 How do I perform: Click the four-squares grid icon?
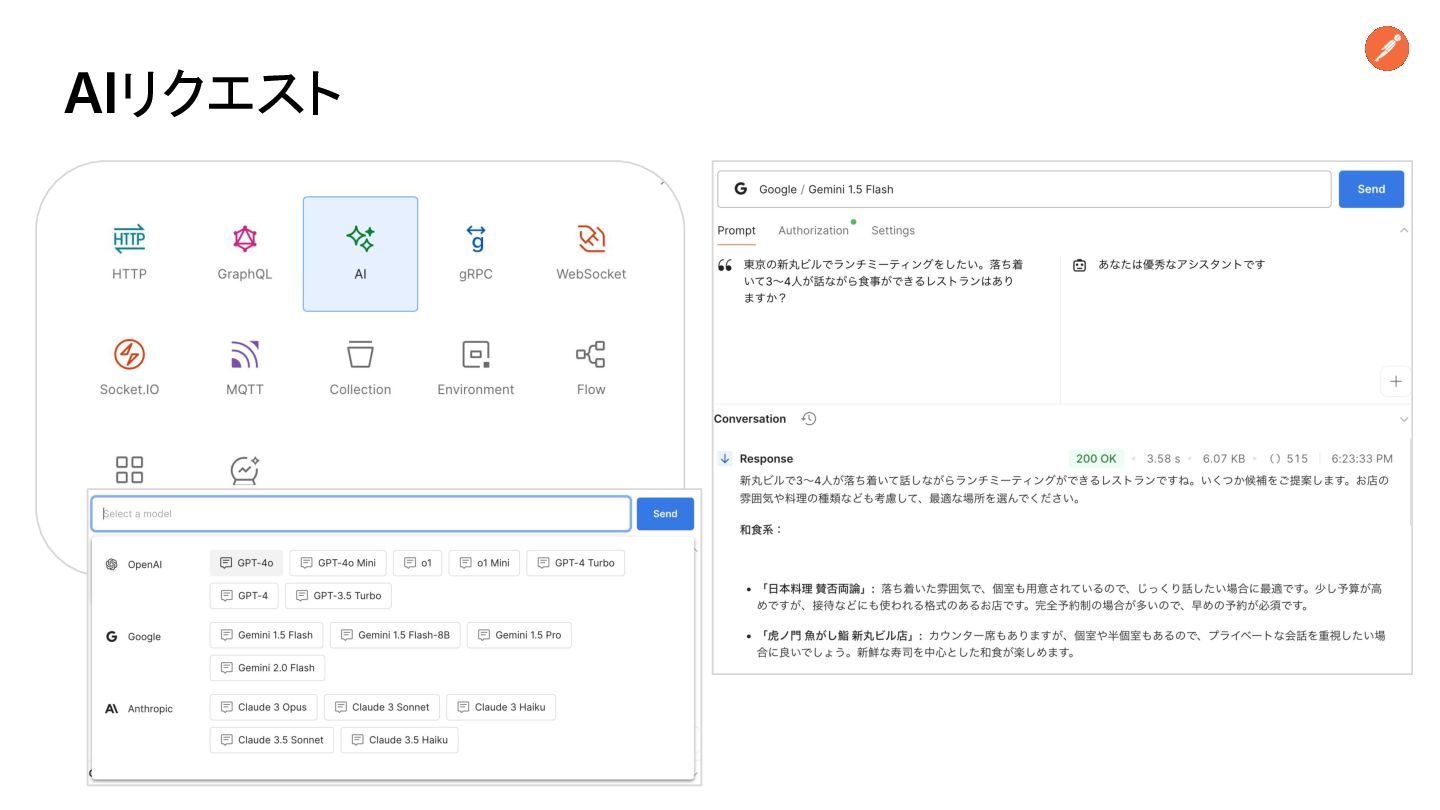point(129,469)
